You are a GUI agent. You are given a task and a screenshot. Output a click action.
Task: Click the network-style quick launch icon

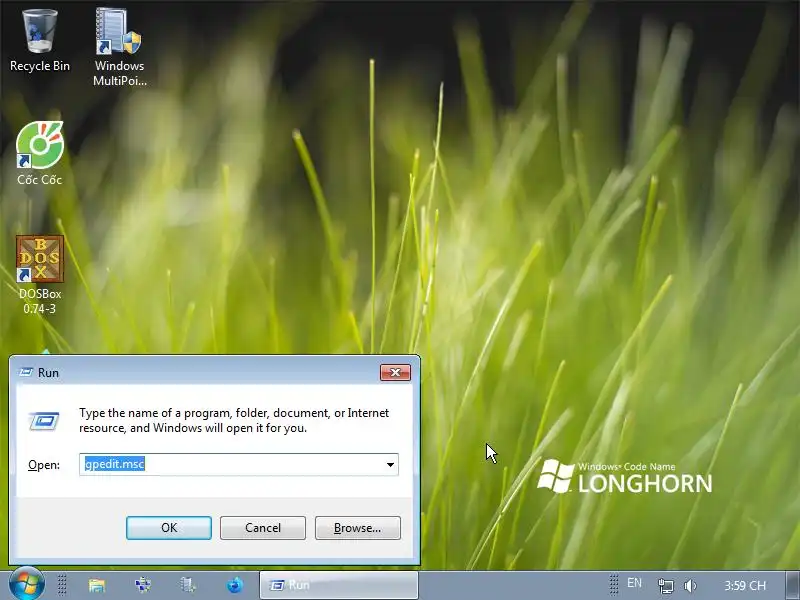(x=142, y=585)
